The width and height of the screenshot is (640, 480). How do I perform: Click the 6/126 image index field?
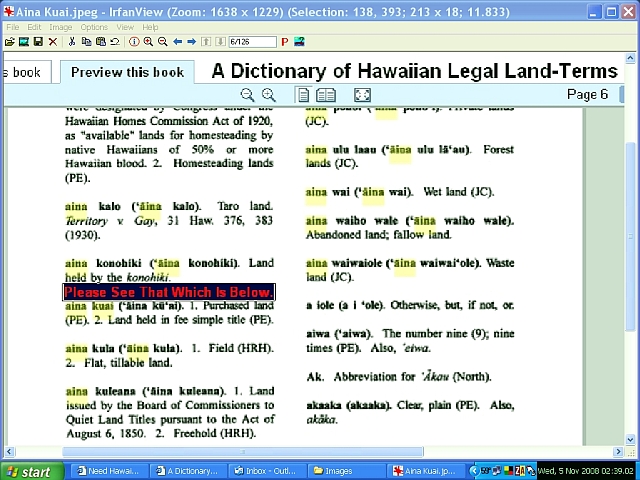(x=252, y=42)
